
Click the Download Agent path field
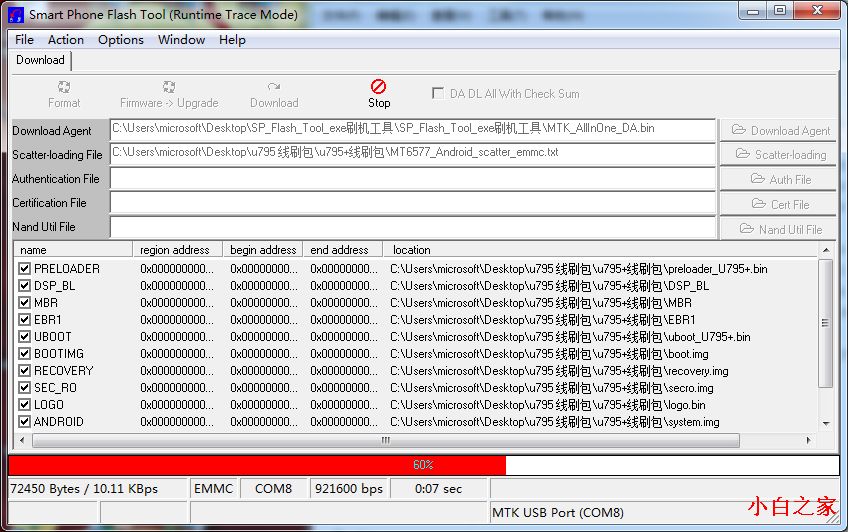click(413, 130)
